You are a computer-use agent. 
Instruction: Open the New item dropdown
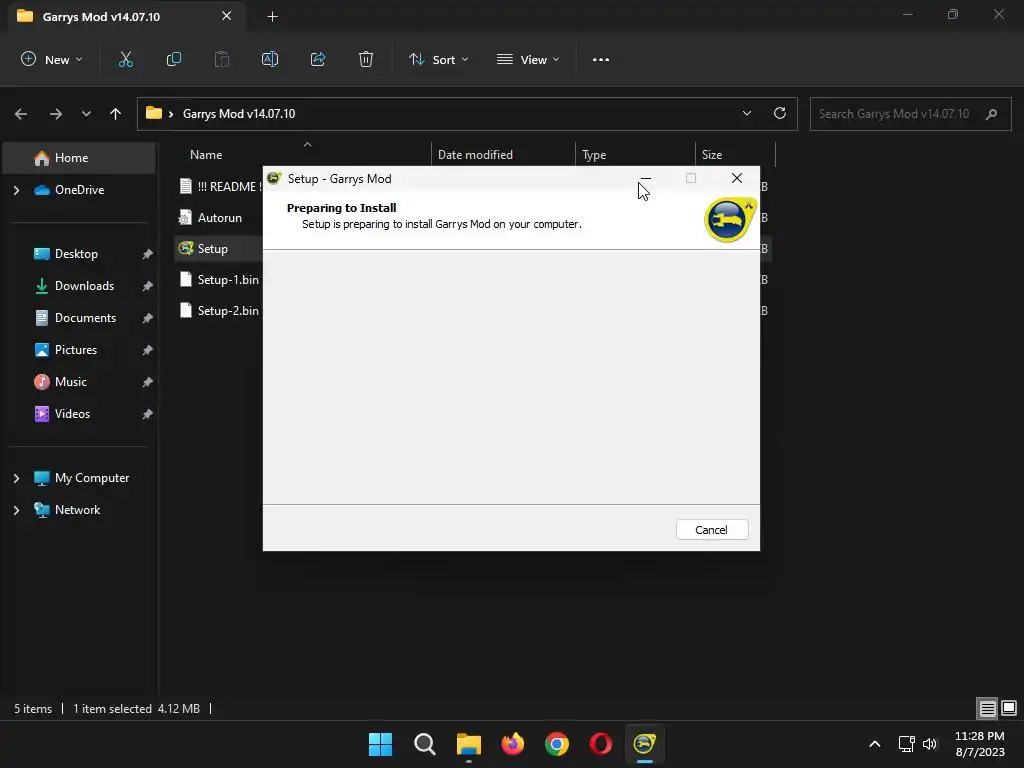(52, 59)
